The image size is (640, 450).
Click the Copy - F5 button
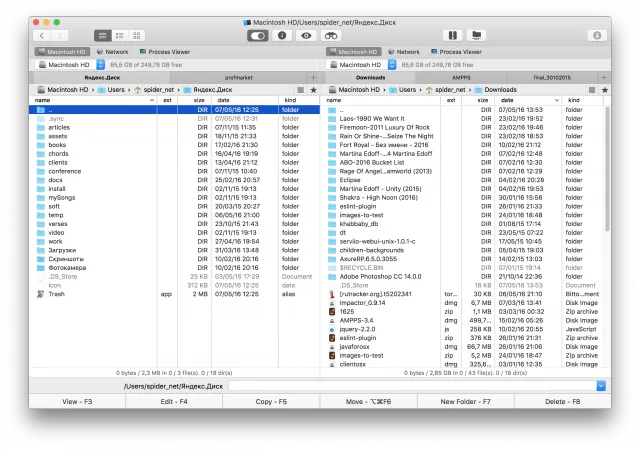[271, 402]
